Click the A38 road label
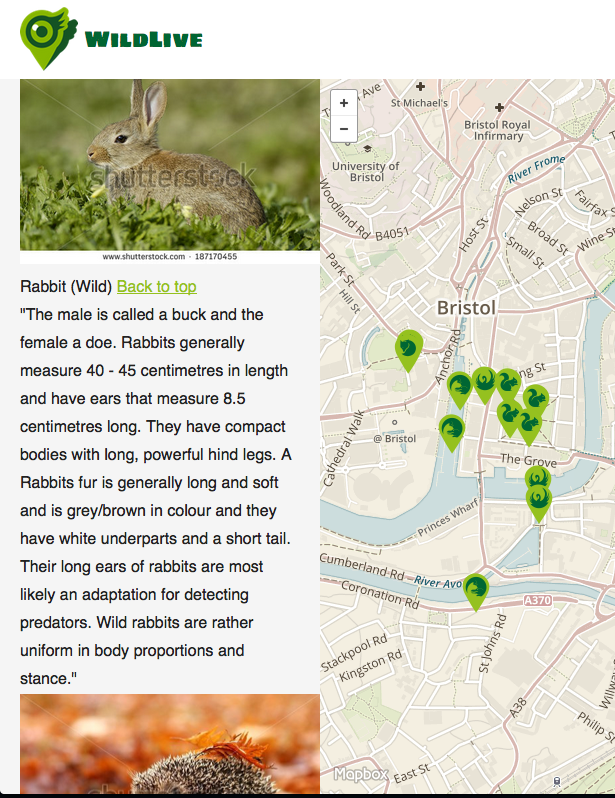Image resolution: width=615 pixels, height=798 pixels. pyautogui.click(x=518, y=708)
